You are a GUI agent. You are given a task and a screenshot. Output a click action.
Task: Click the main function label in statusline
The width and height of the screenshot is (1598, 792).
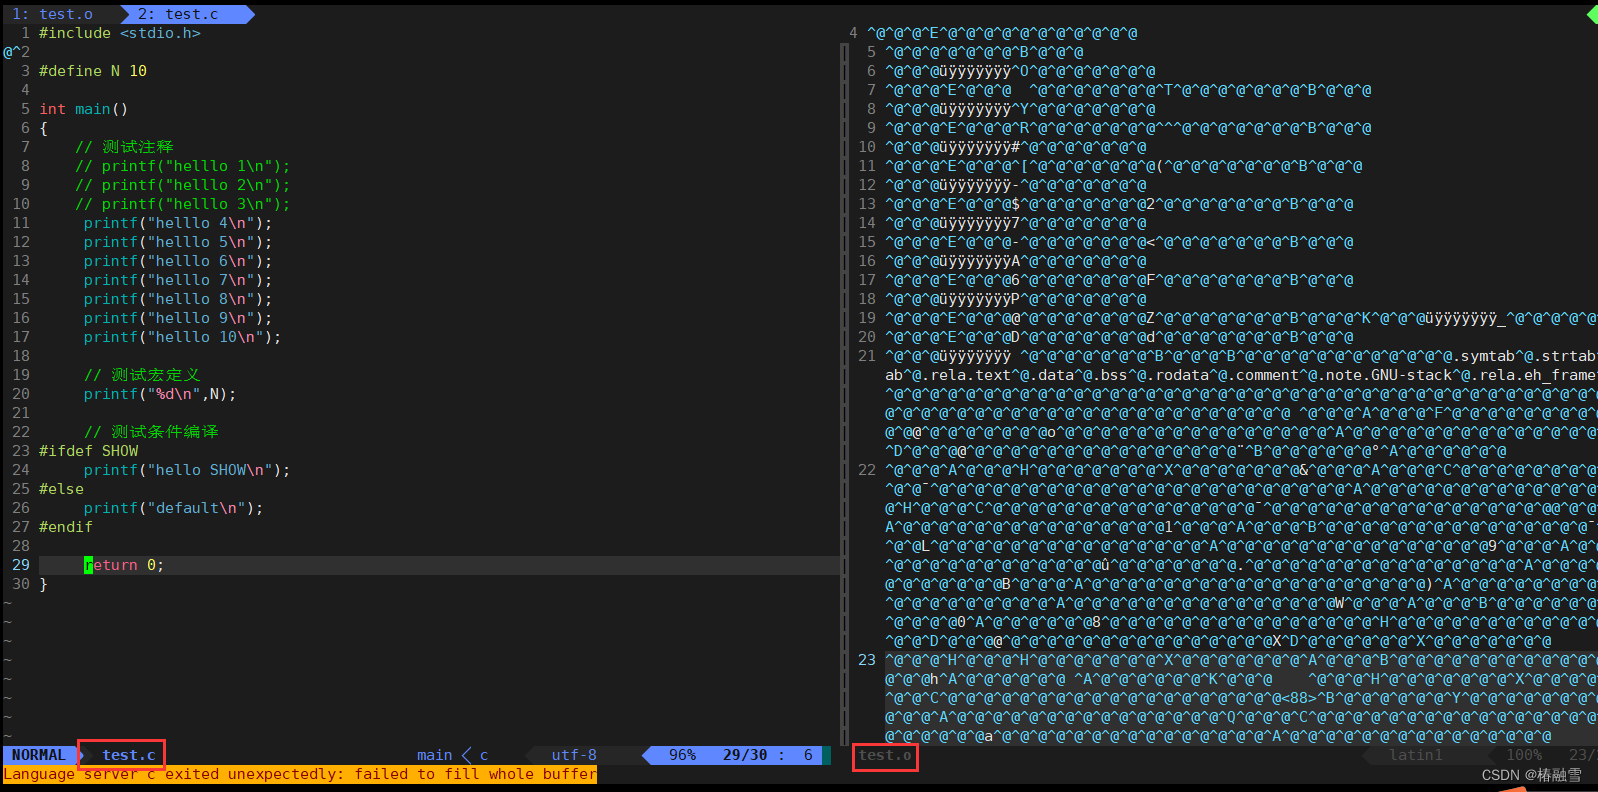[x=434, y=755]
